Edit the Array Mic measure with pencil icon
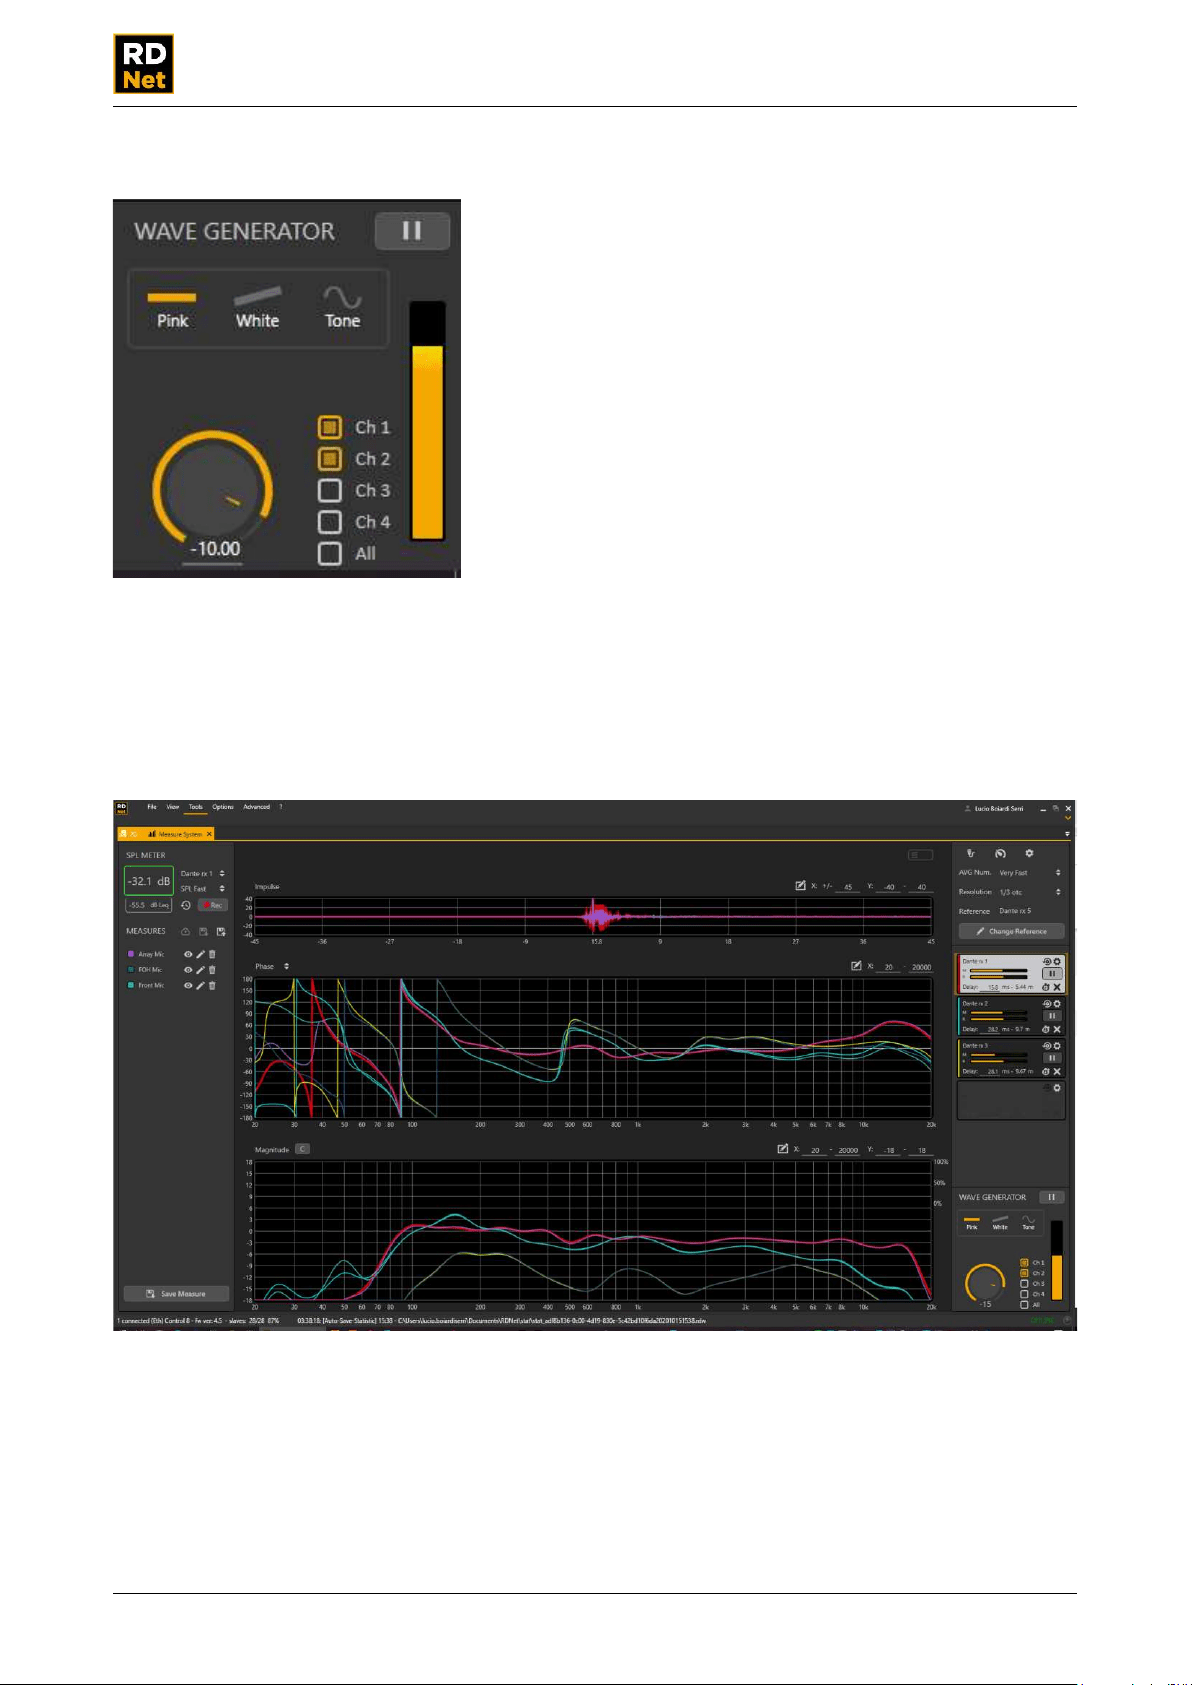The height and width of the screenshot is (1685, 1192). [200, 954]
